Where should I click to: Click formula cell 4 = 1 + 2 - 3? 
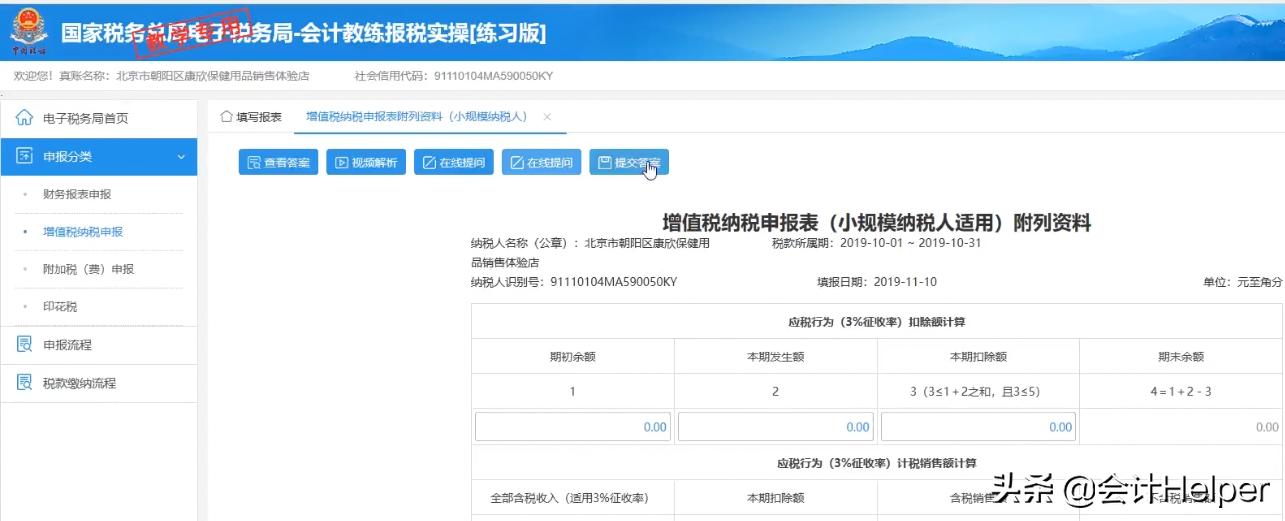click(x=1181, y=392)
